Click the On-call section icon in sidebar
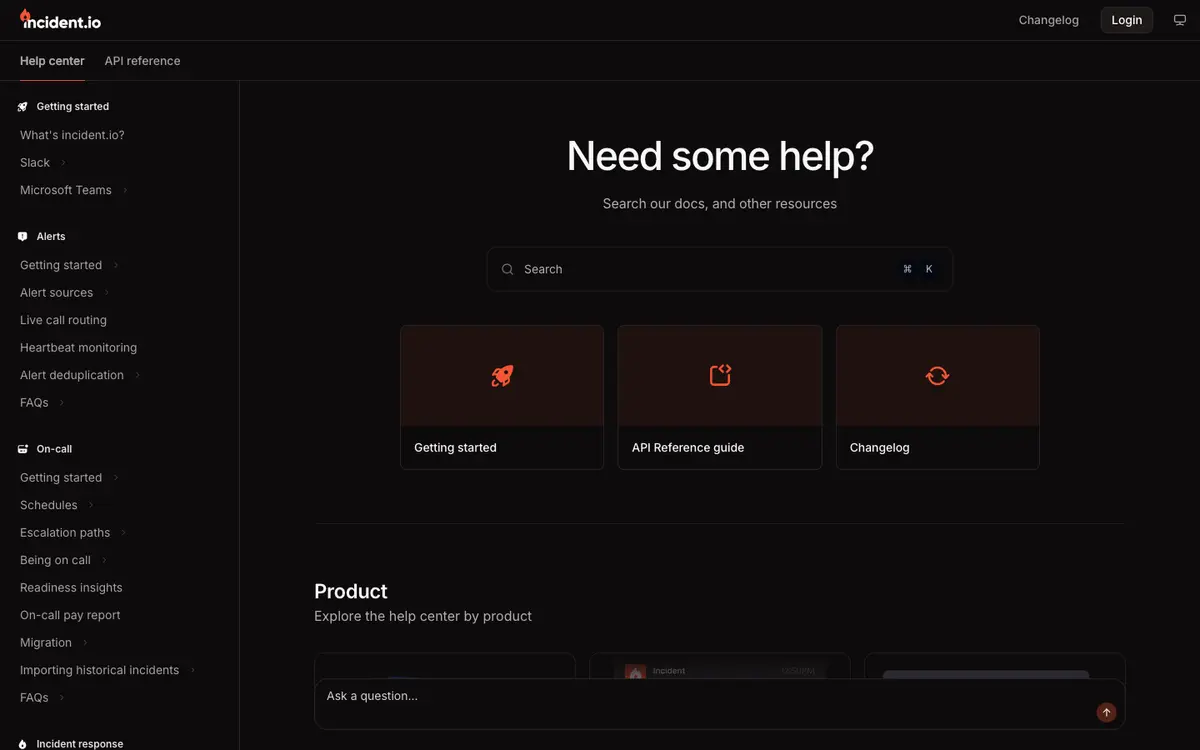 (23, 449)
